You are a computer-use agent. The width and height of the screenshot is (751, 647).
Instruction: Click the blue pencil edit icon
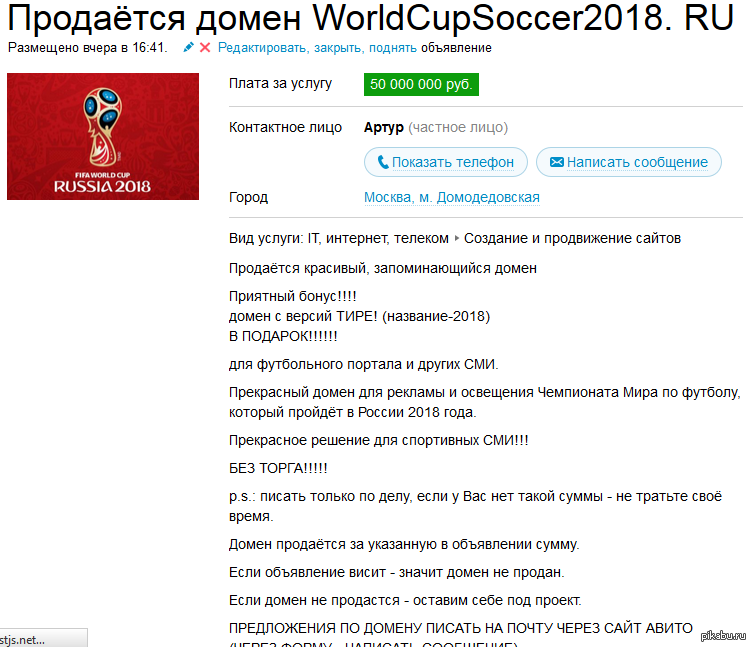(x=188, y=47)
